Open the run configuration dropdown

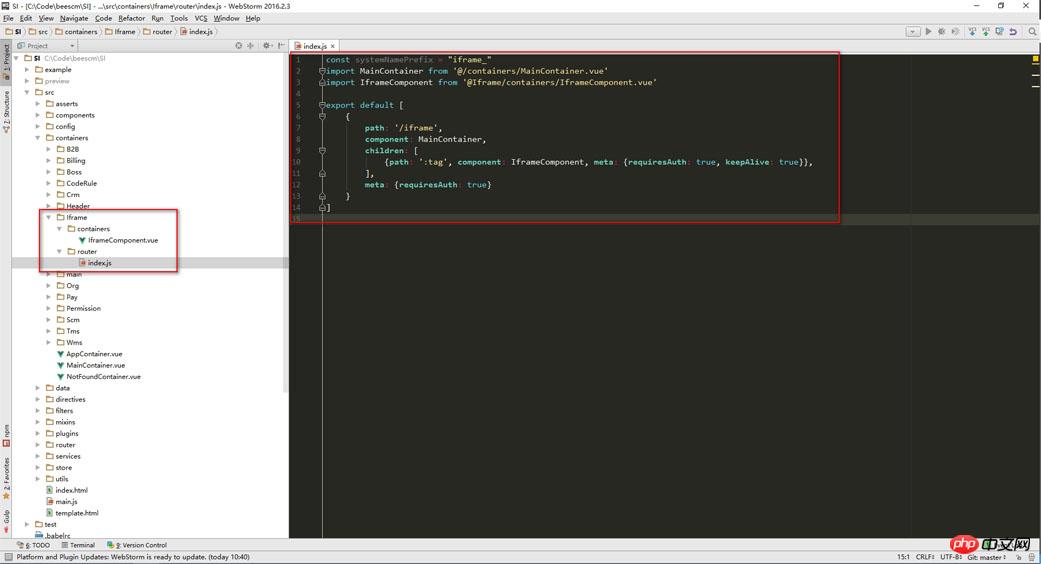click(x=912, y=32)
